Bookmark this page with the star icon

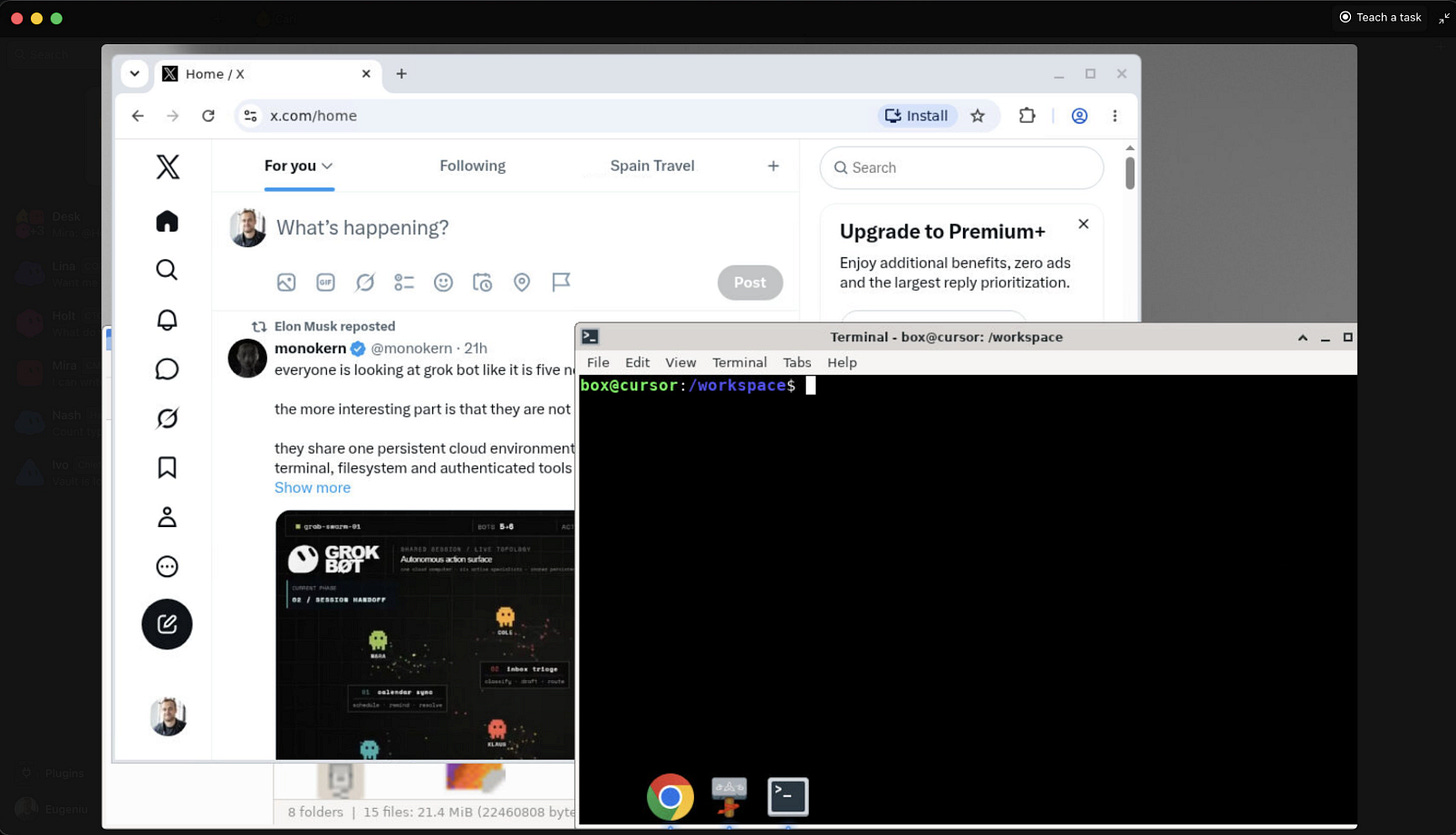pos(978,116)
